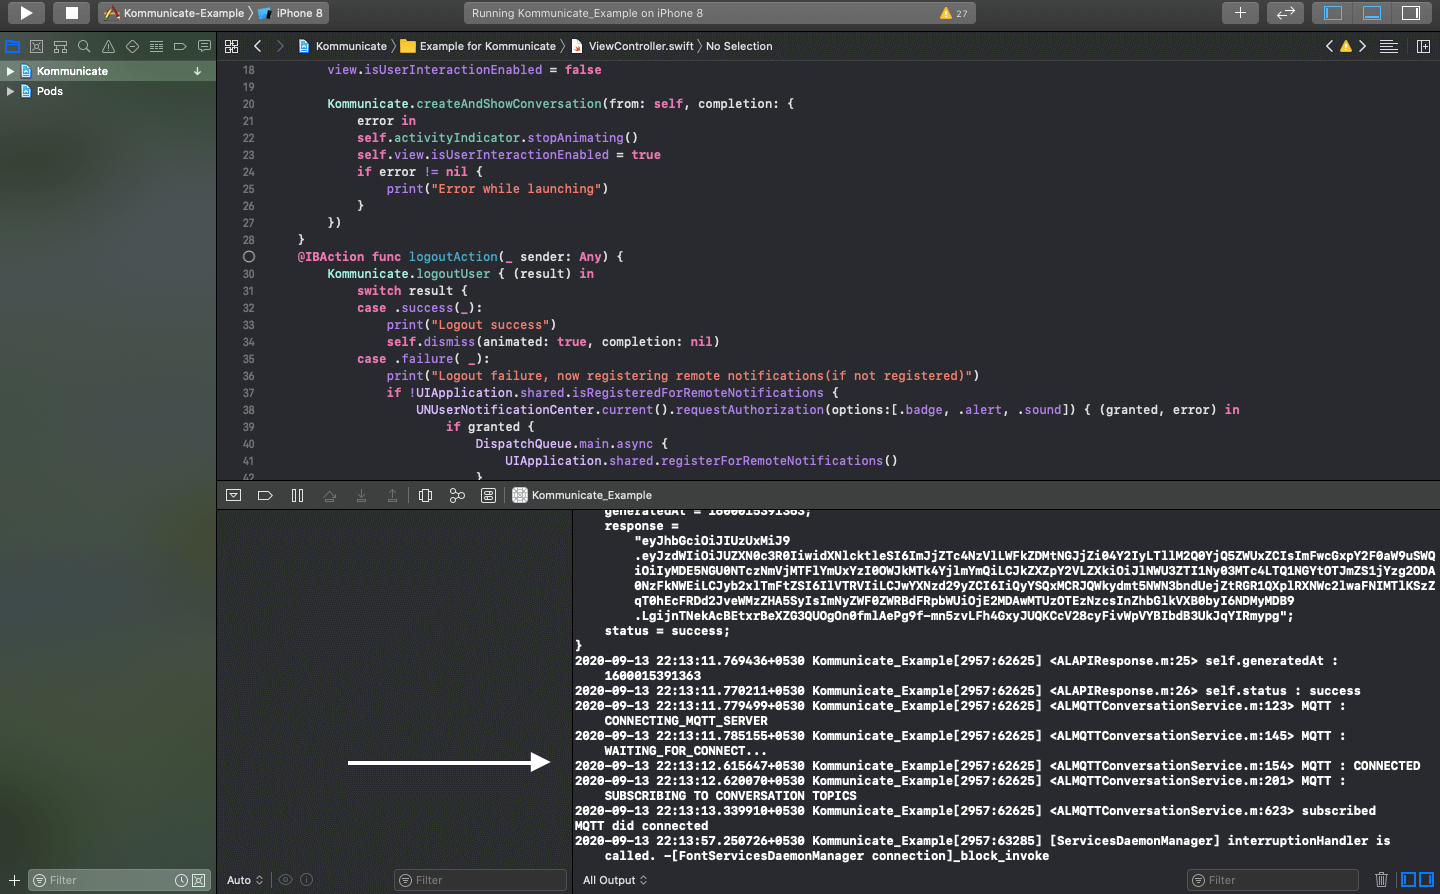Screen dimensions: 1440x894
Task: Add a new file with the navigator plus button
Action: click(x=14, y=880)
